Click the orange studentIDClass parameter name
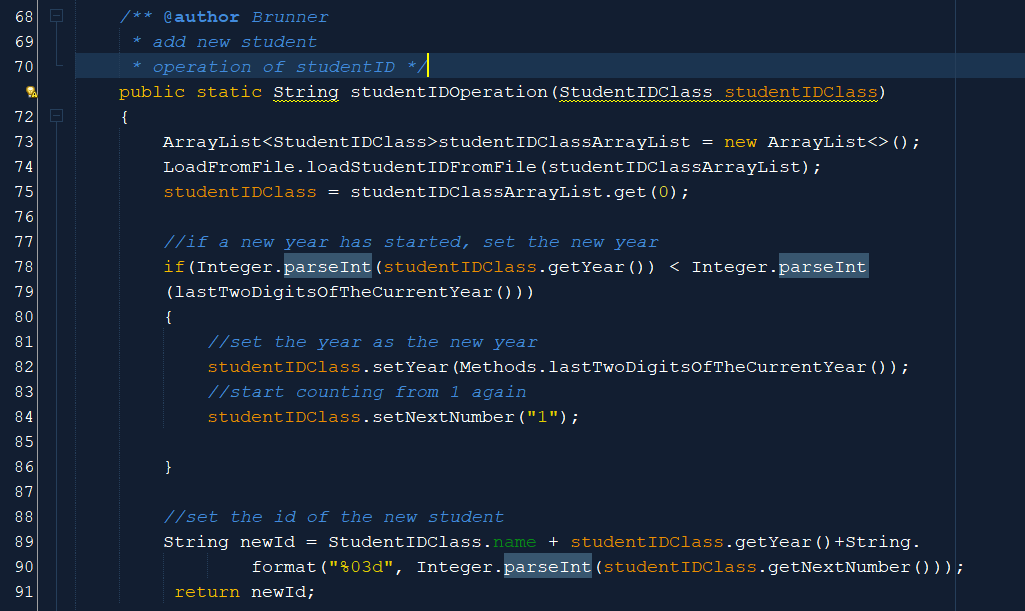Viewport: 1025px width, 611px height. click(801, 92)
